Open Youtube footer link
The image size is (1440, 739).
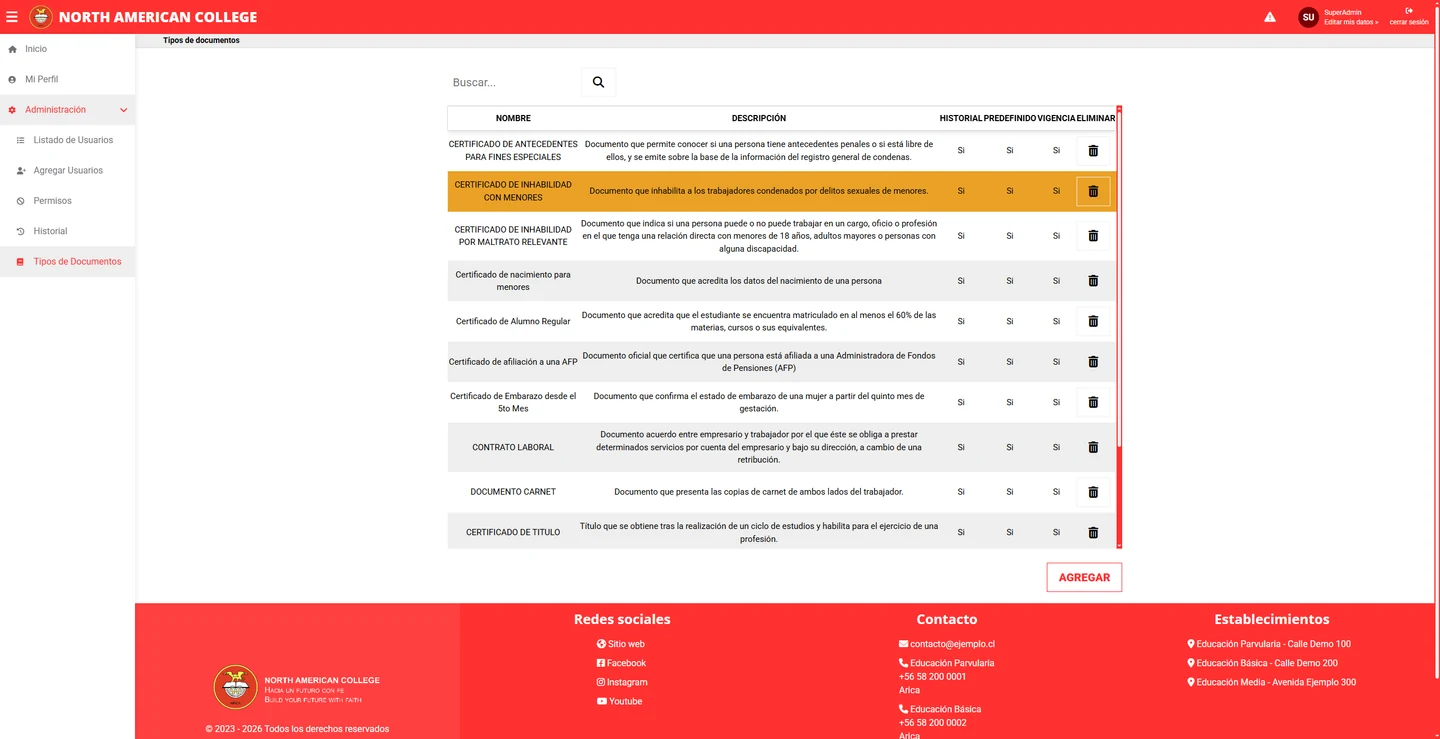(x=620, y=701)
